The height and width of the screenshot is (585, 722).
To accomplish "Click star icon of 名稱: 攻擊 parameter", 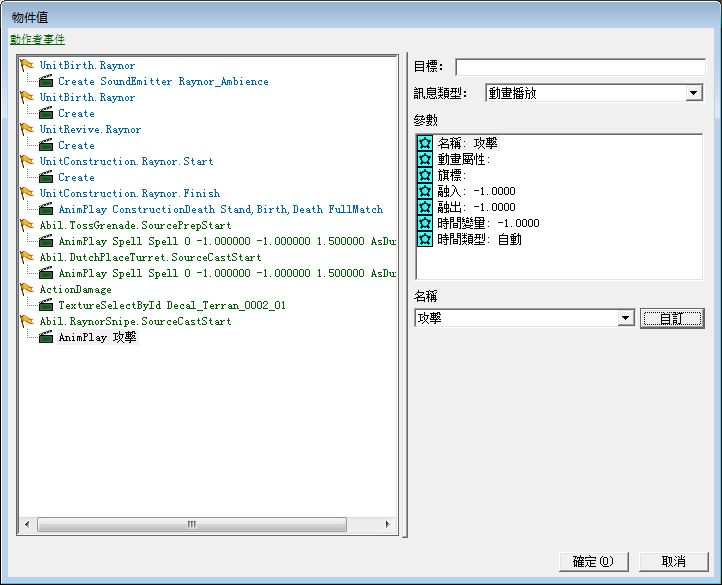I will (x=425, y=143).
